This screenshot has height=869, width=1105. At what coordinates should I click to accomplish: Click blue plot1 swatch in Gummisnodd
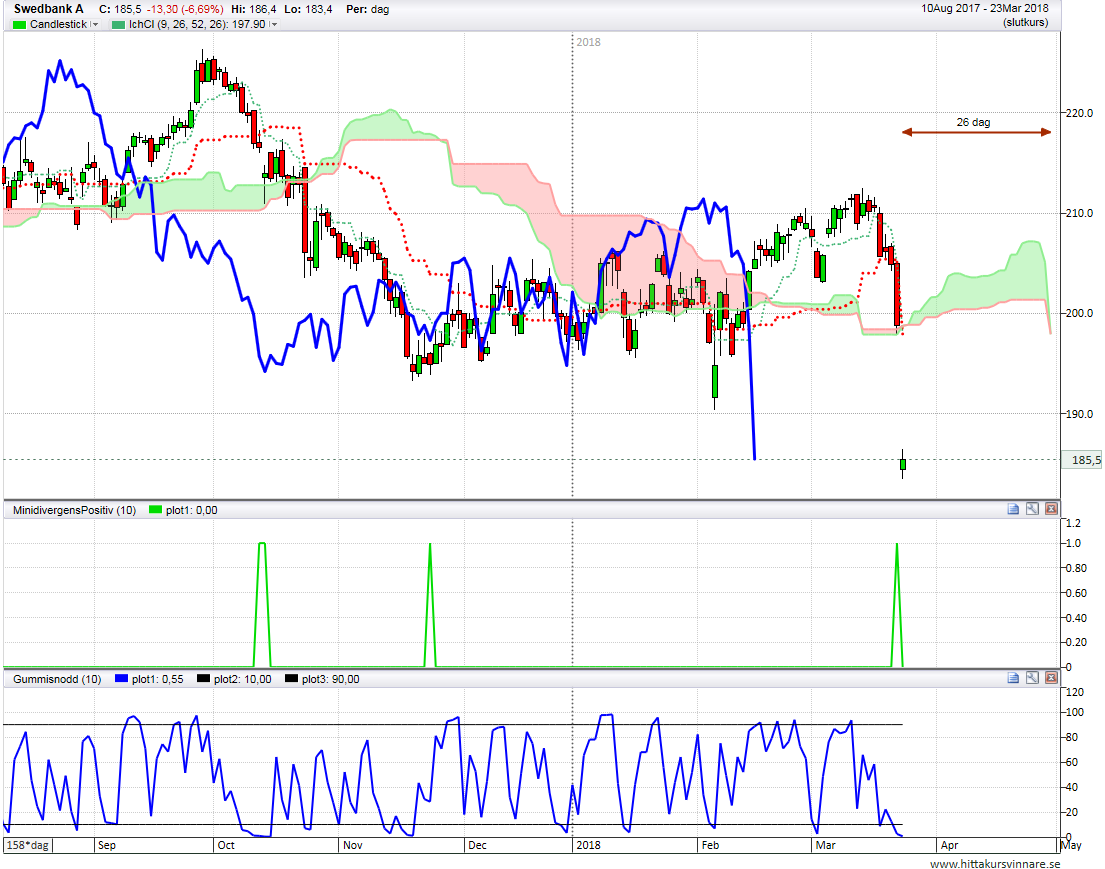(121, 679)
